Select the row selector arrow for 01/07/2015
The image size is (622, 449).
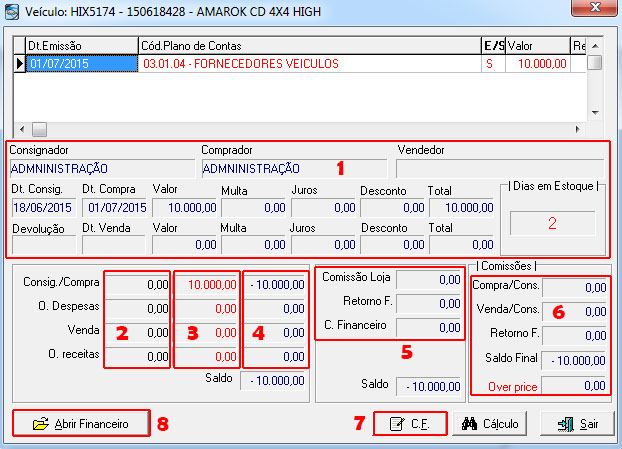pyautogui.click(x=19, y=63)
